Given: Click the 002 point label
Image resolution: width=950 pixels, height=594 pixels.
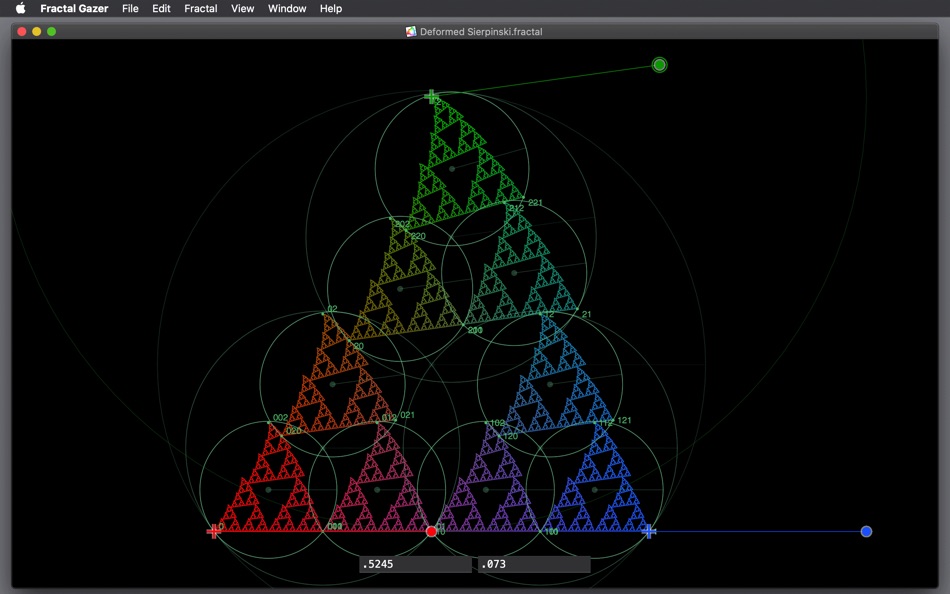Looking at the screenshot, I should point(281,418).
